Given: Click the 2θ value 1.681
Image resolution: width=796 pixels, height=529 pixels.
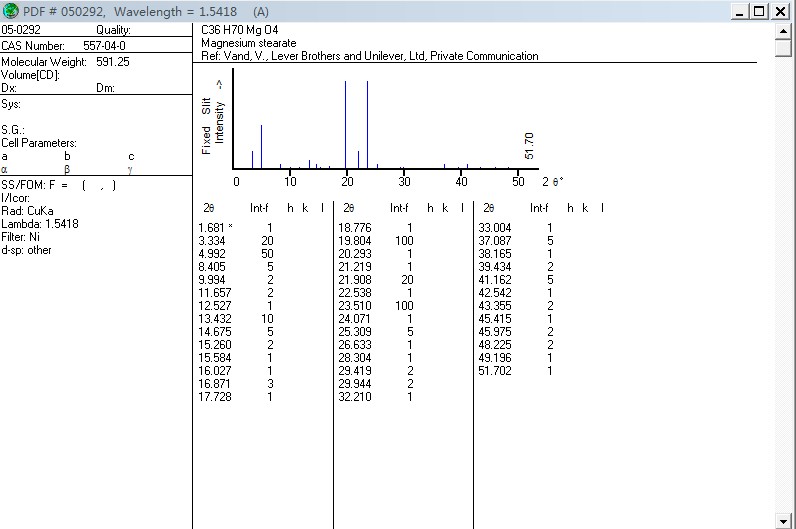Looking at the screenshot, I should 212,227.
